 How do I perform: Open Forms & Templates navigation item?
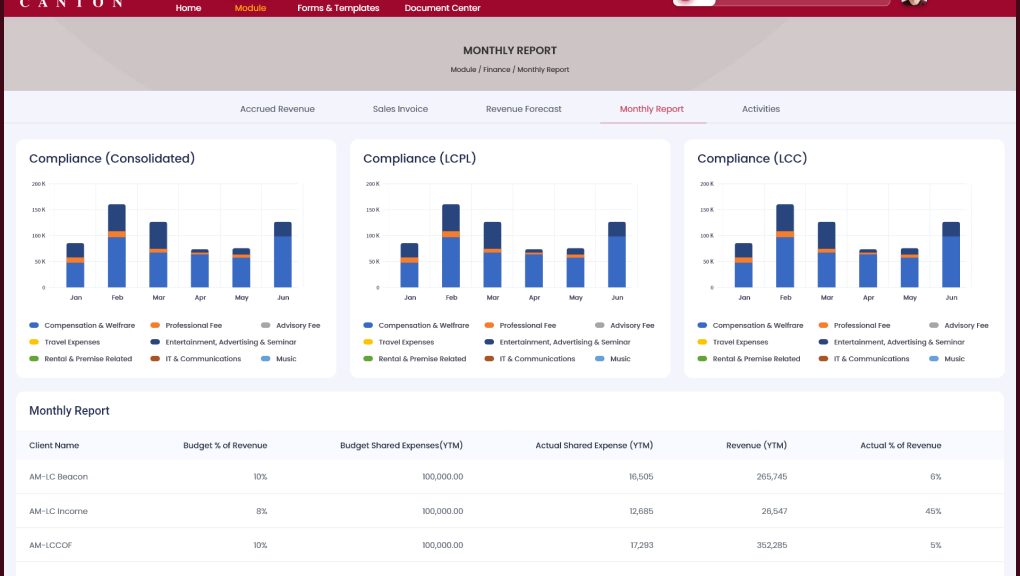coord(338,8)
